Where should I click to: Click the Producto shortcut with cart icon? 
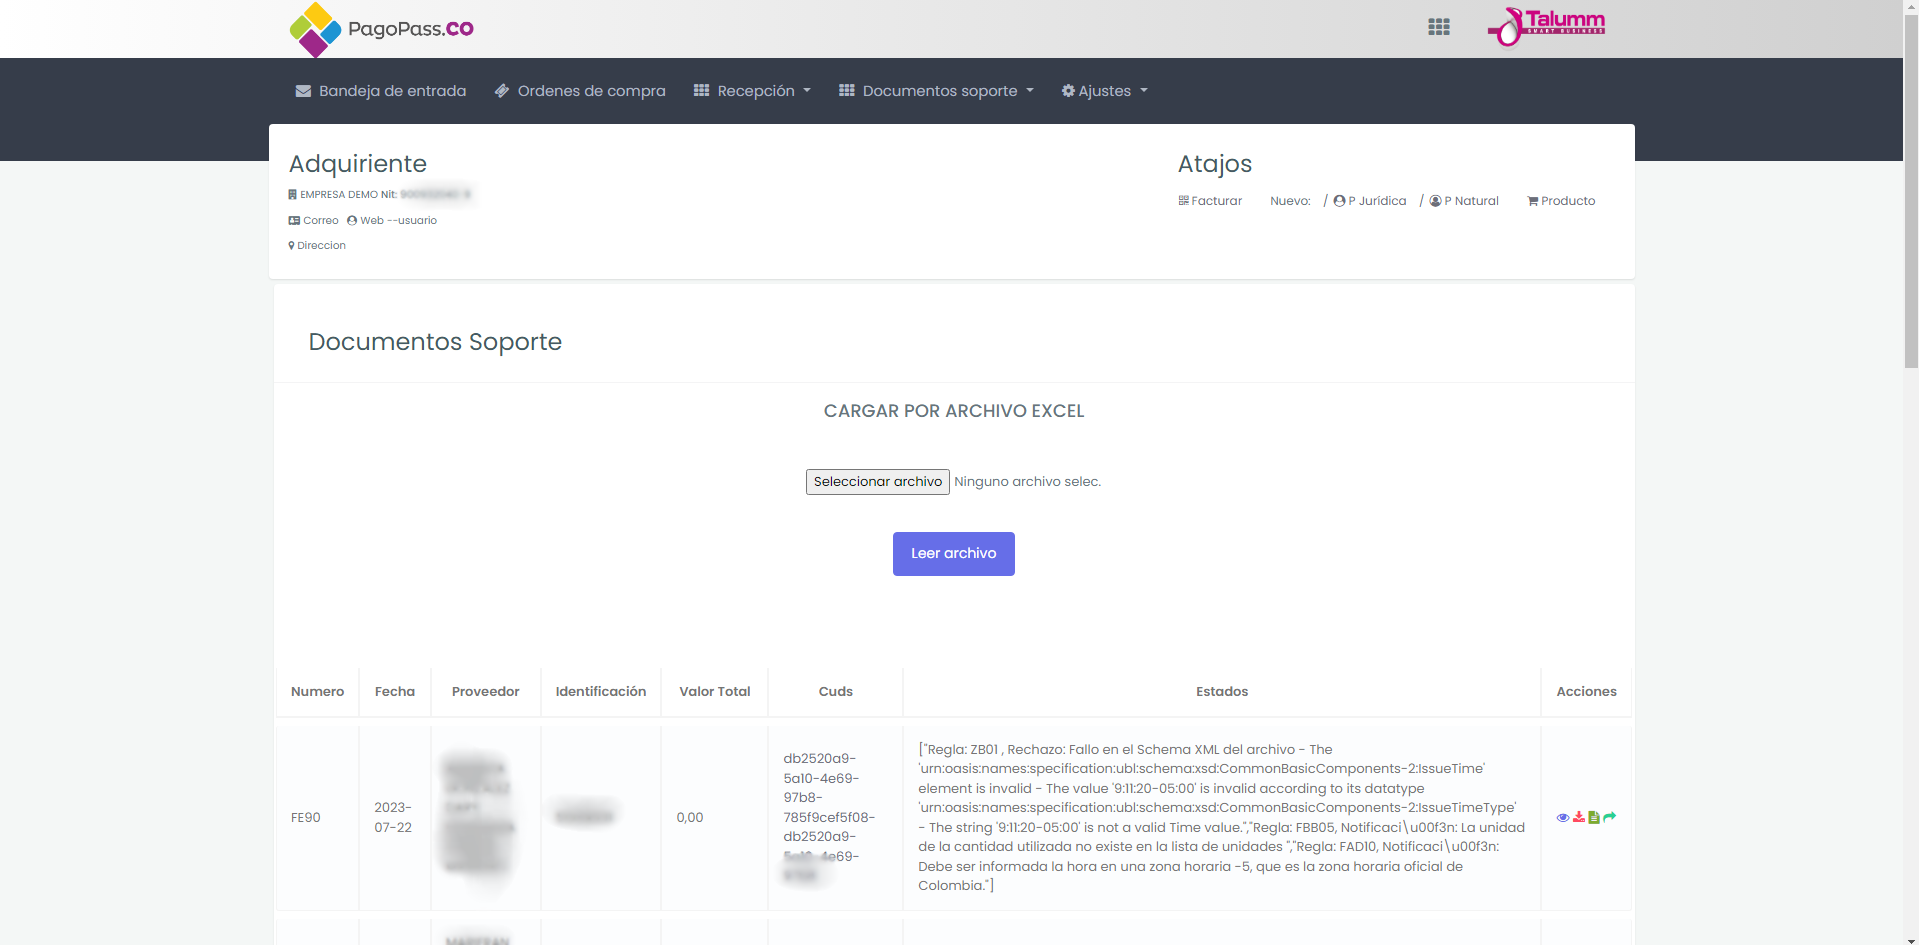point(1561,201)
